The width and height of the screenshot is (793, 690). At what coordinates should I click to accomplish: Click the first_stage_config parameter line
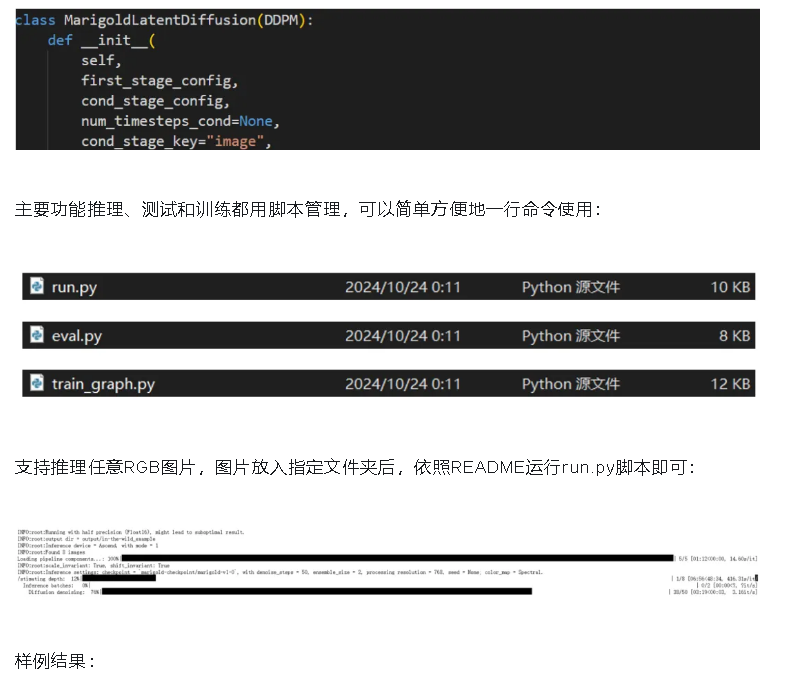[x=160, y=81]
